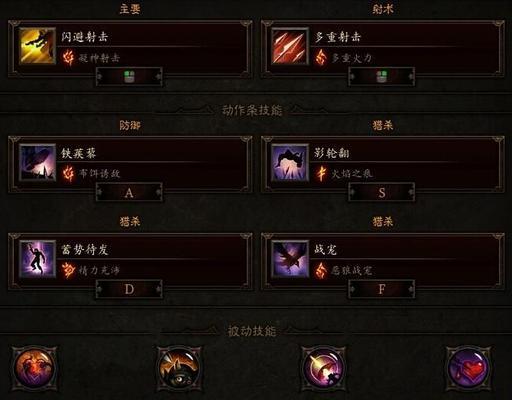The width and height of the screenshot is (512, 400).
Task: Click the 多重火力 rune icon
Action: click(321, 57)
